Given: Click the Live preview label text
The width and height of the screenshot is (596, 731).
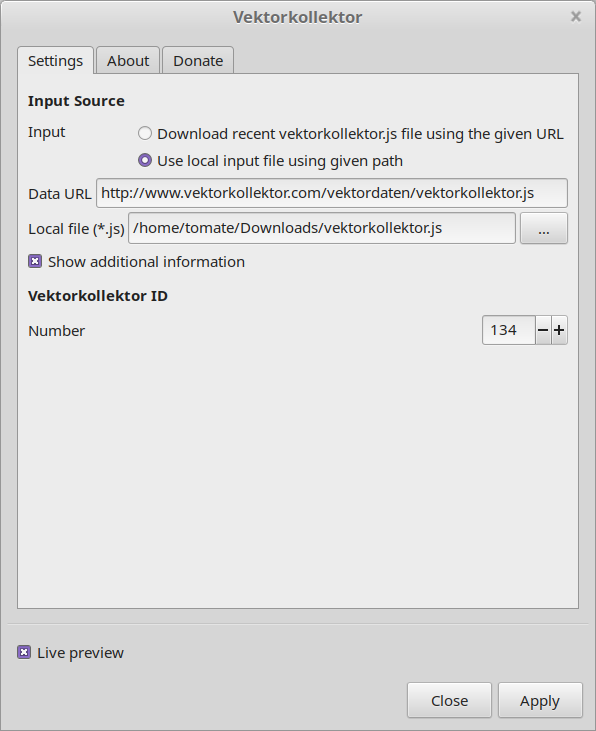Looking at the screenshot, I should pyautogui.click(x=81, y=653).
